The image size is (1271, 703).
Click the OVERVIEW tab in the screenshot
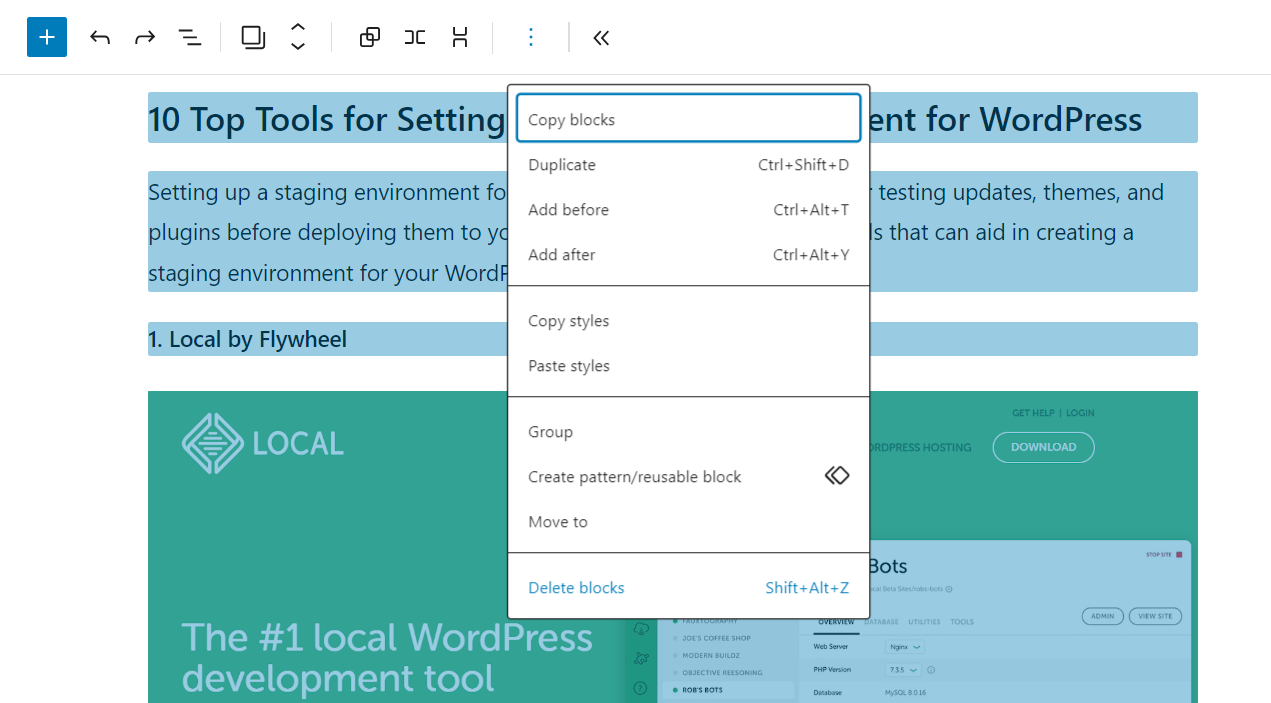click(x=836, y=622)
